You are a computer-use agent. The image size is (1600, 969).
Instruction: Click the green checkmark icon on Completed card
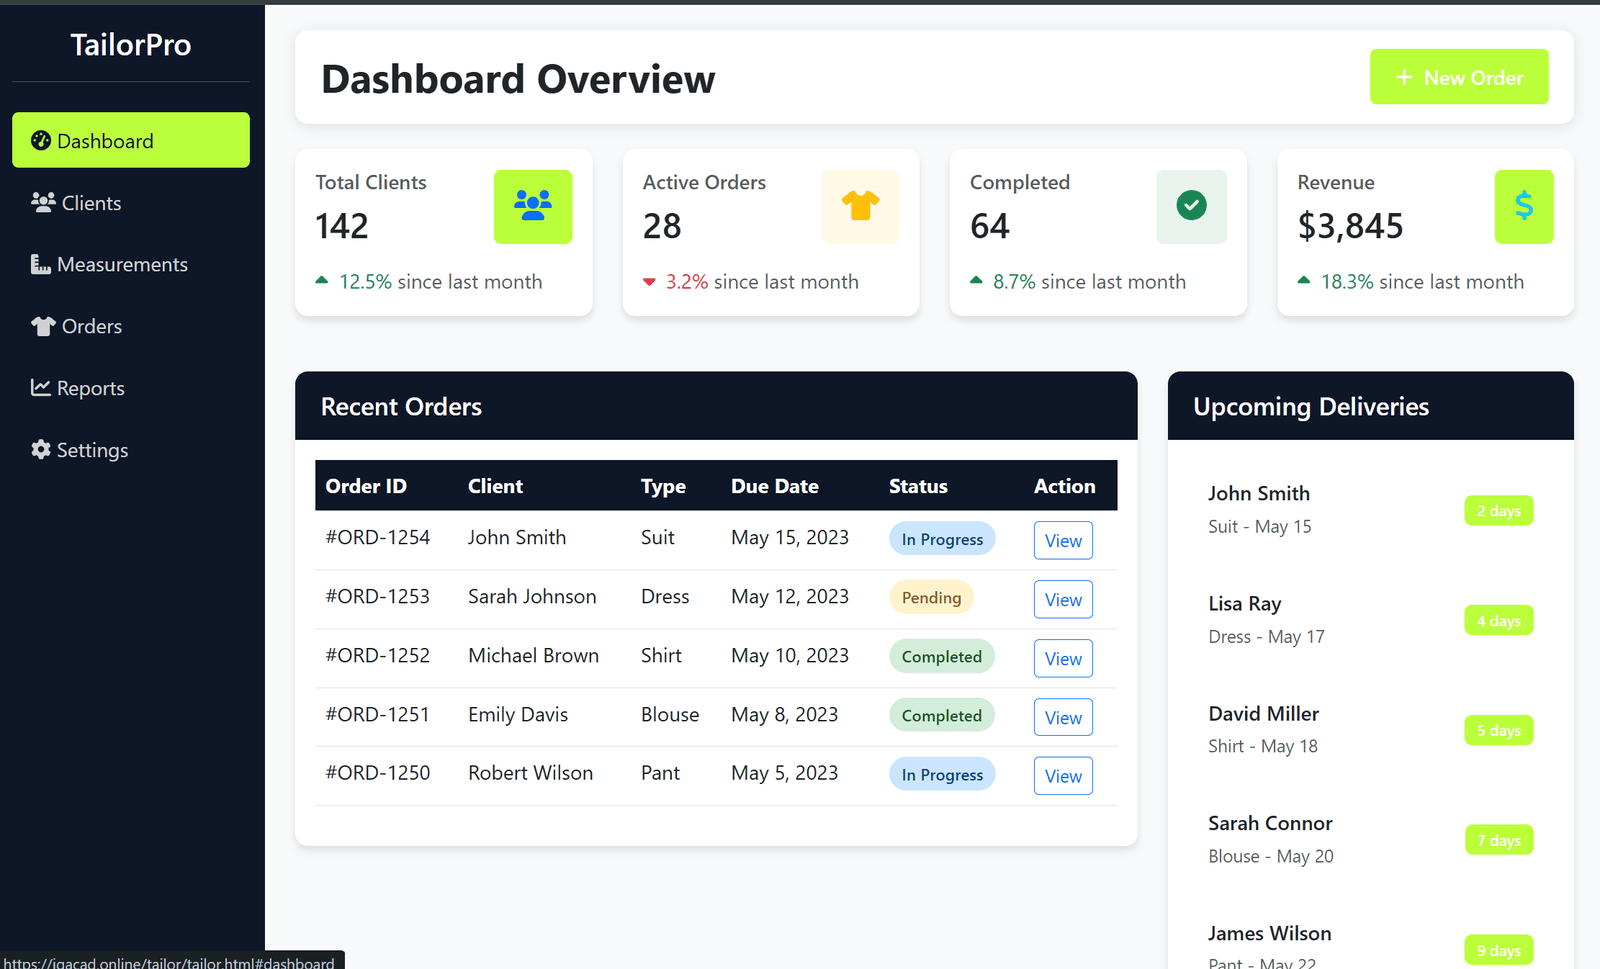click(x=1190, y=206)
